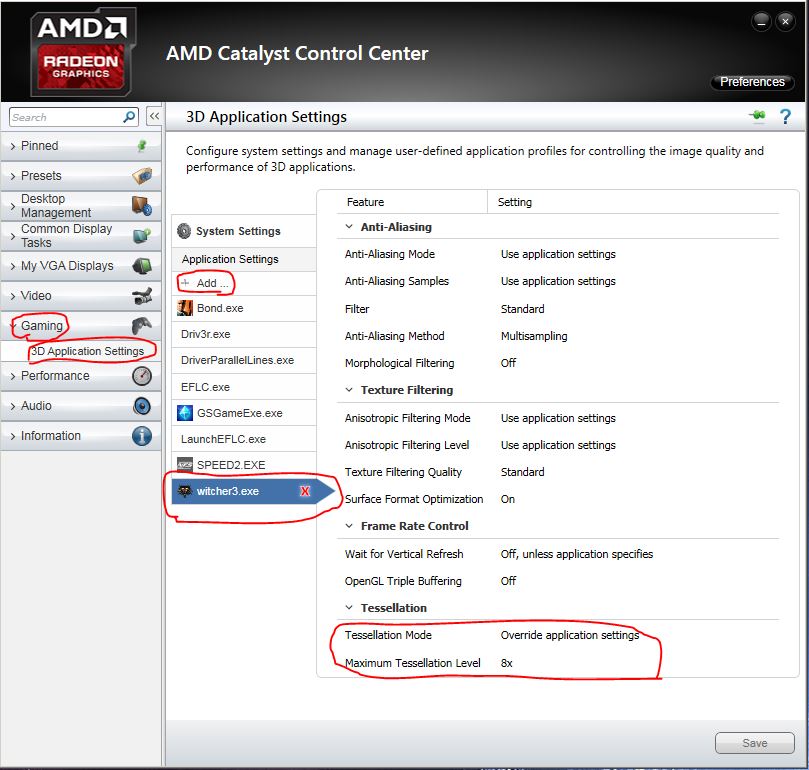This screenshot has height=770, width=809.
Task: Click the My VGA Displays monitor icon
Action: click(x=142, y=266)
